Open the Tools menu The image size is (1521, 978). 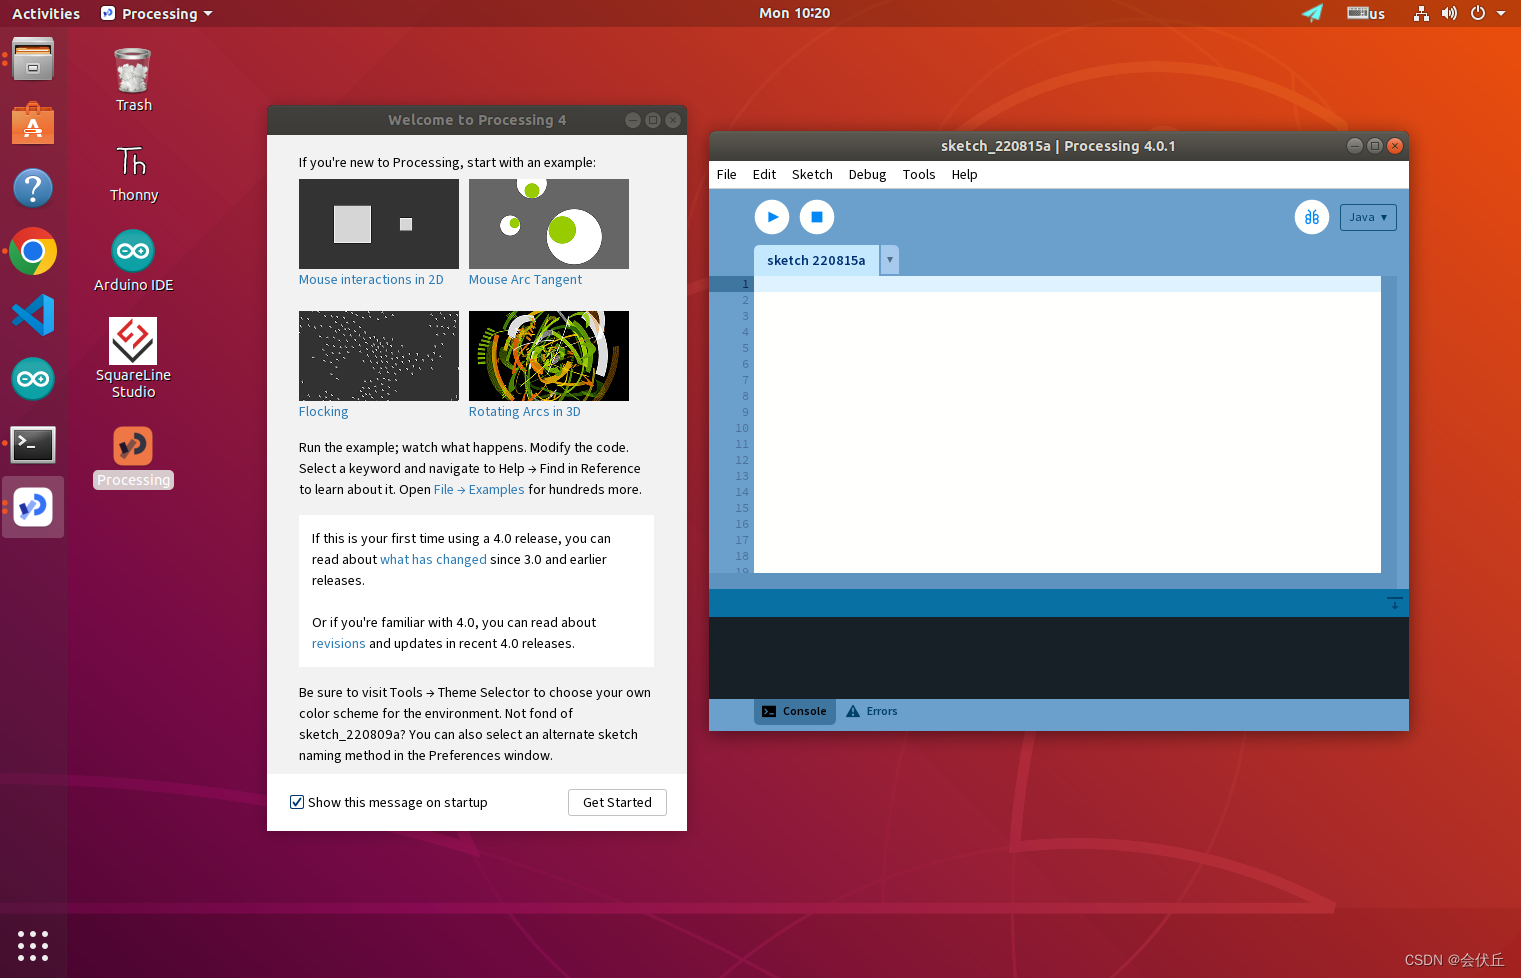tap(919, 174)
